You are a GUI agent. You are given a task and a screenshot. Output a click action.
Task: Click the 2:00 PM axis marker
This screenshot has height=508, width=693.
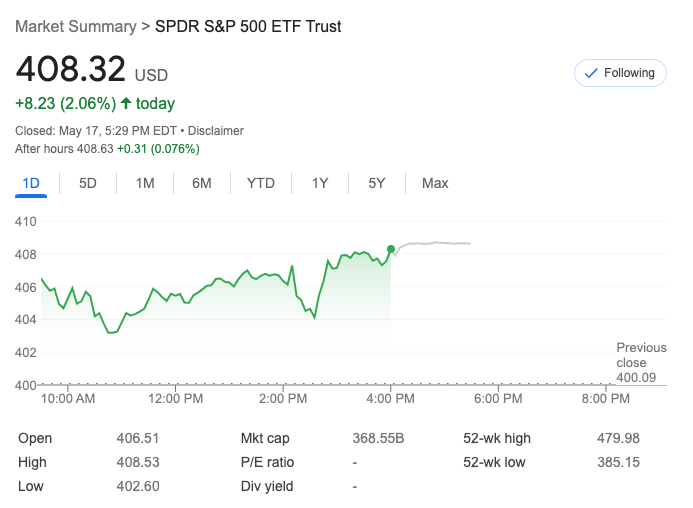point(282,398)
